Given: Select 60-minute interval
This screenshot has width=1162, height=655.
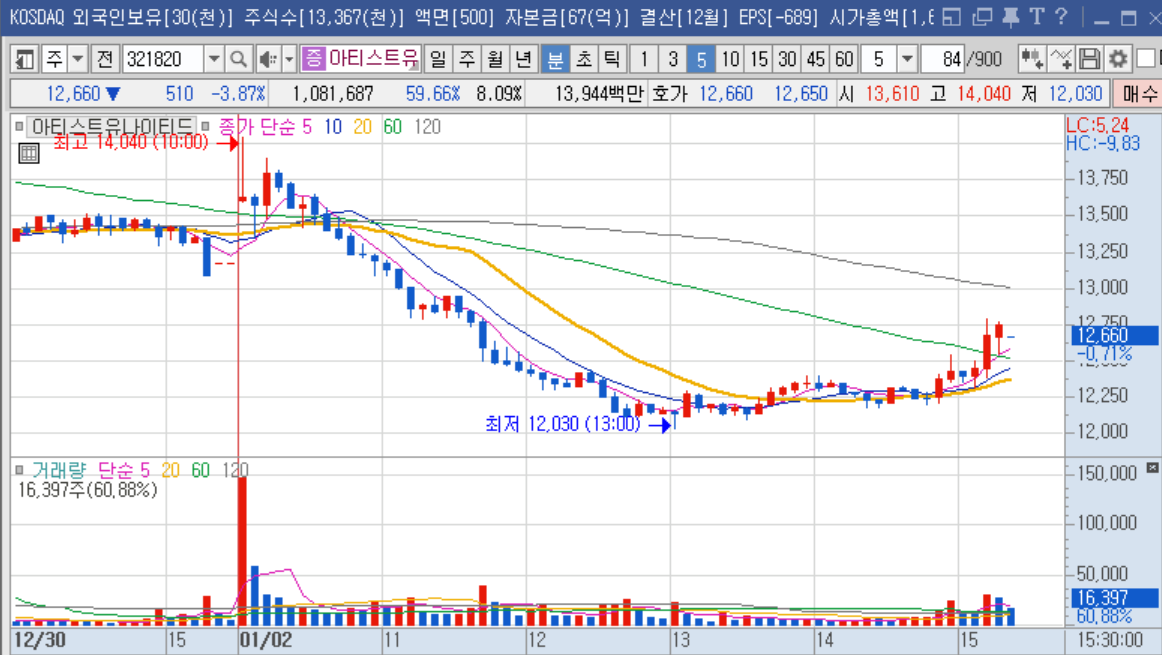Looking at the screenshot, I should [844, 59].
